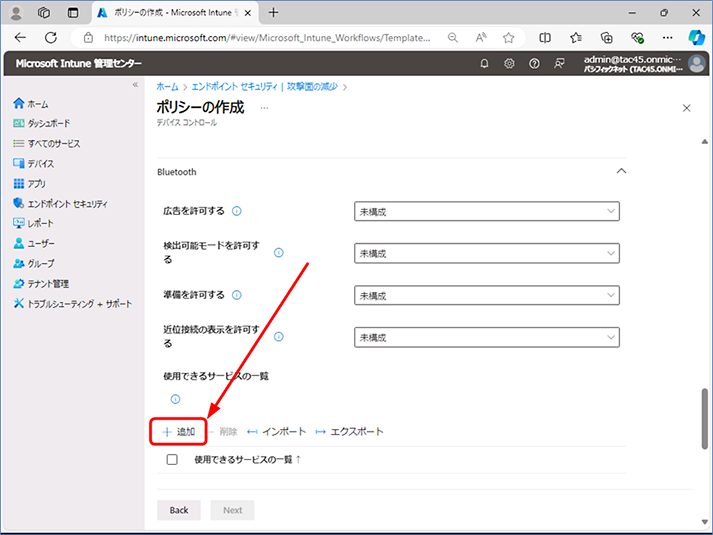Screen dimensions: 713x535
Task: Click the Back button
Action: pyautogui.click(x=179, y=510)
